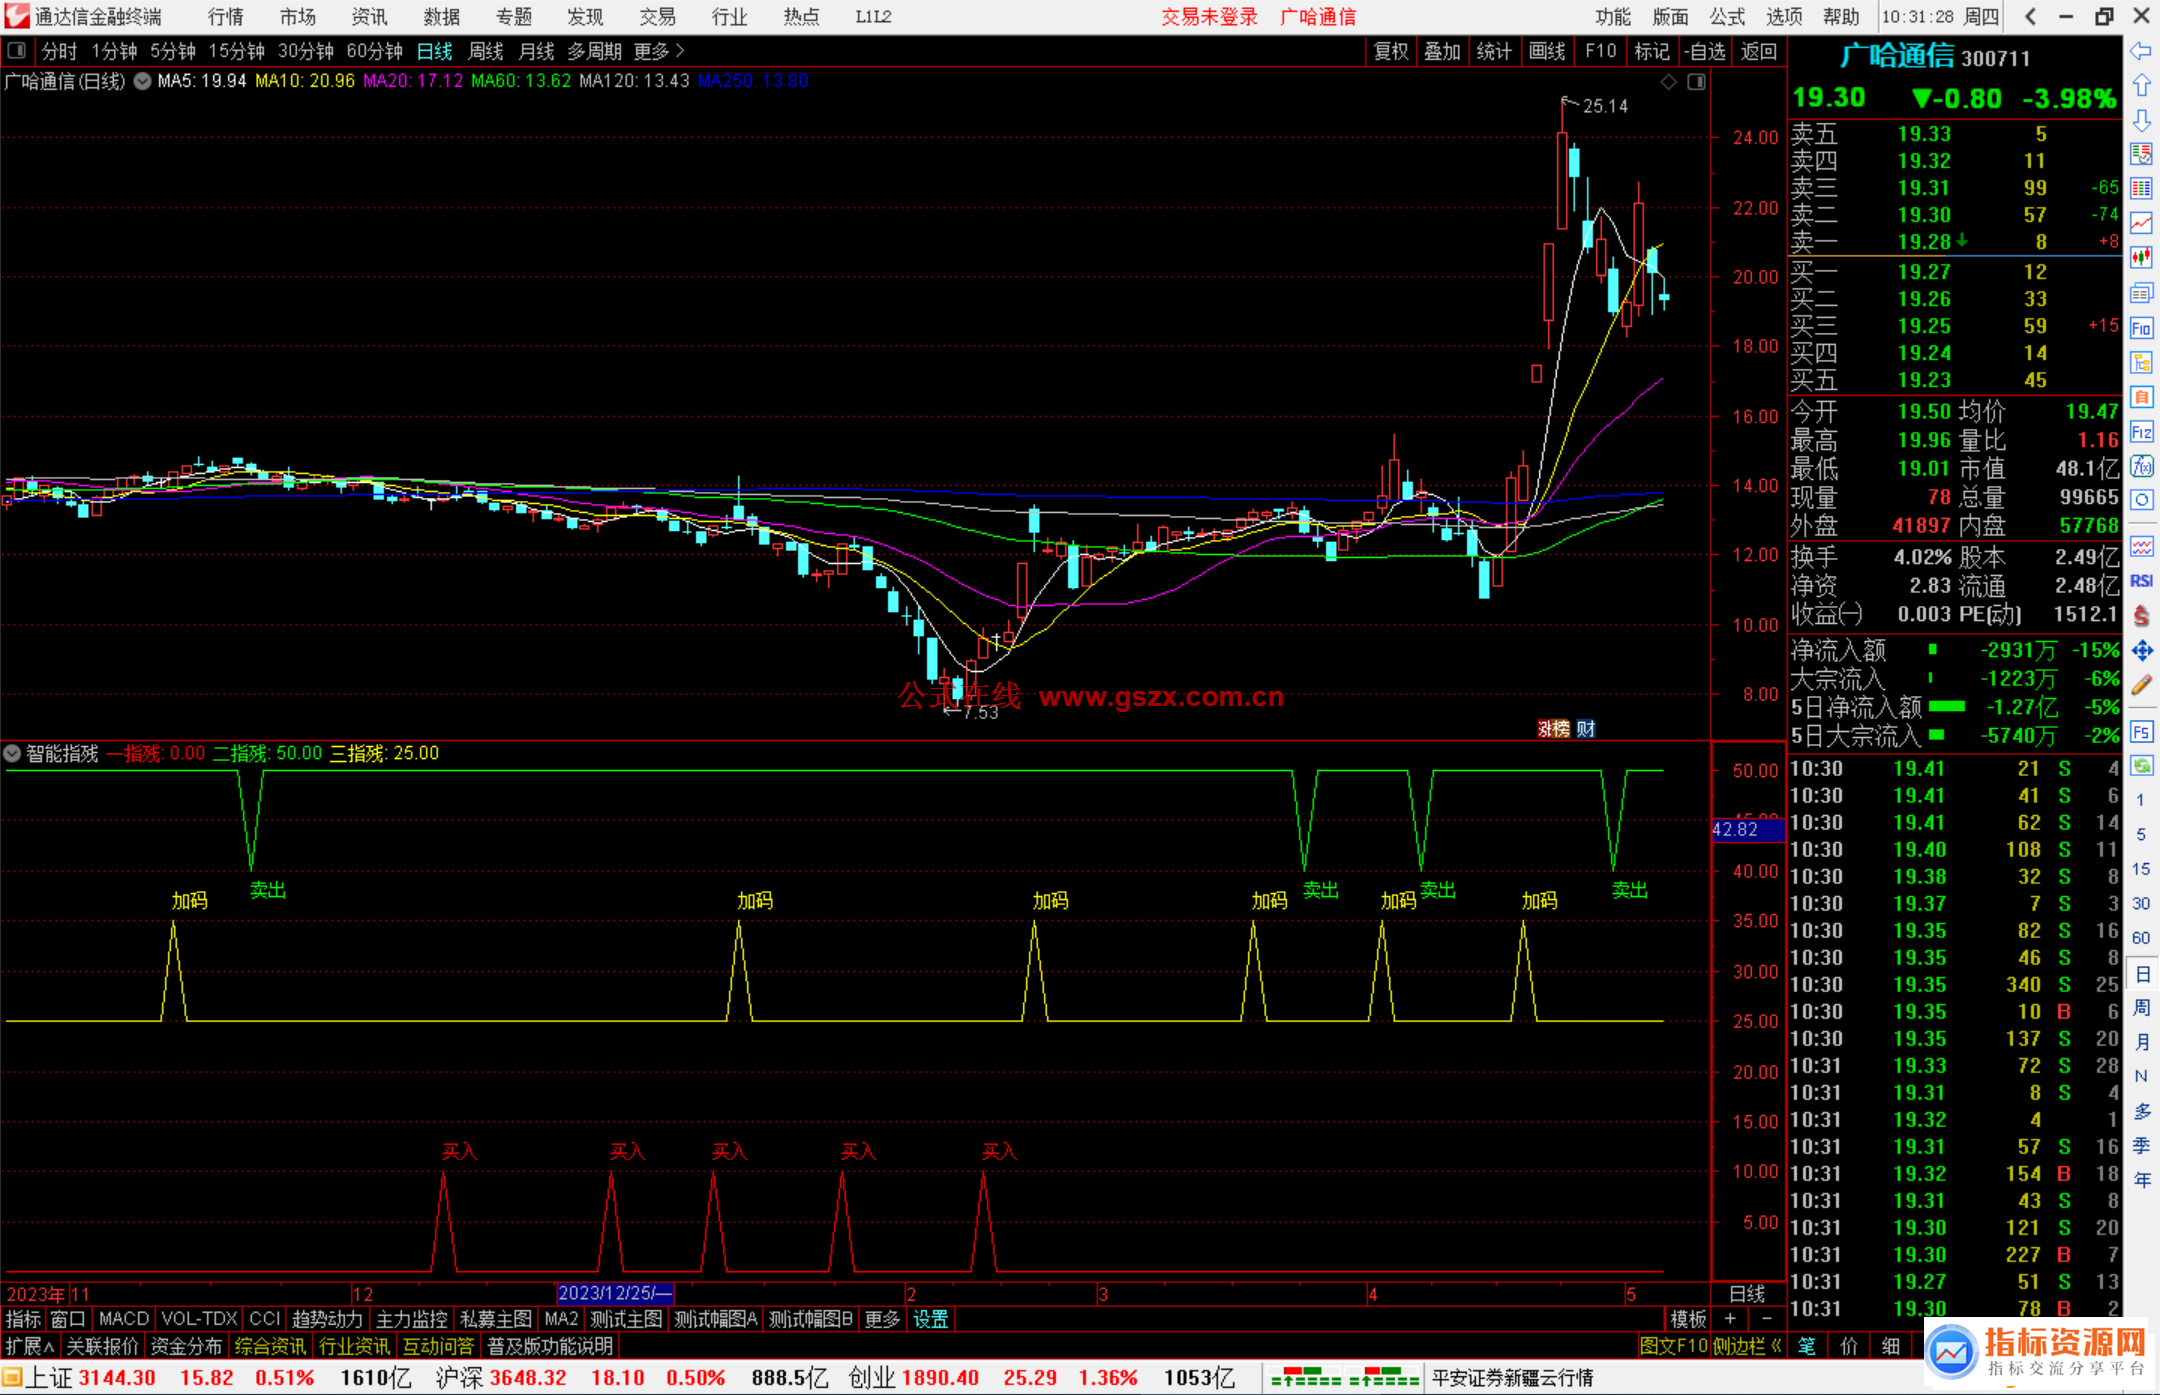Click the F12 trading sidebar icon

(x=2141, y=432)
